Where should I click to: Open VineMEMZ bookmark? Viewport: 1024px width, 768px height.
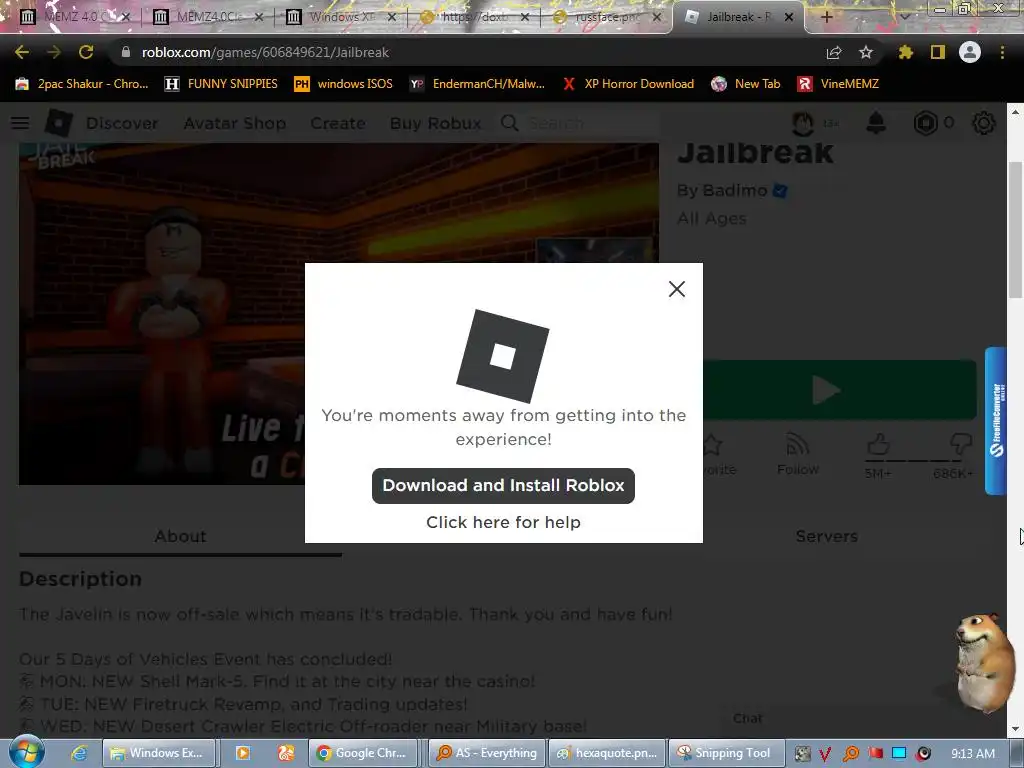click(839, 84)
